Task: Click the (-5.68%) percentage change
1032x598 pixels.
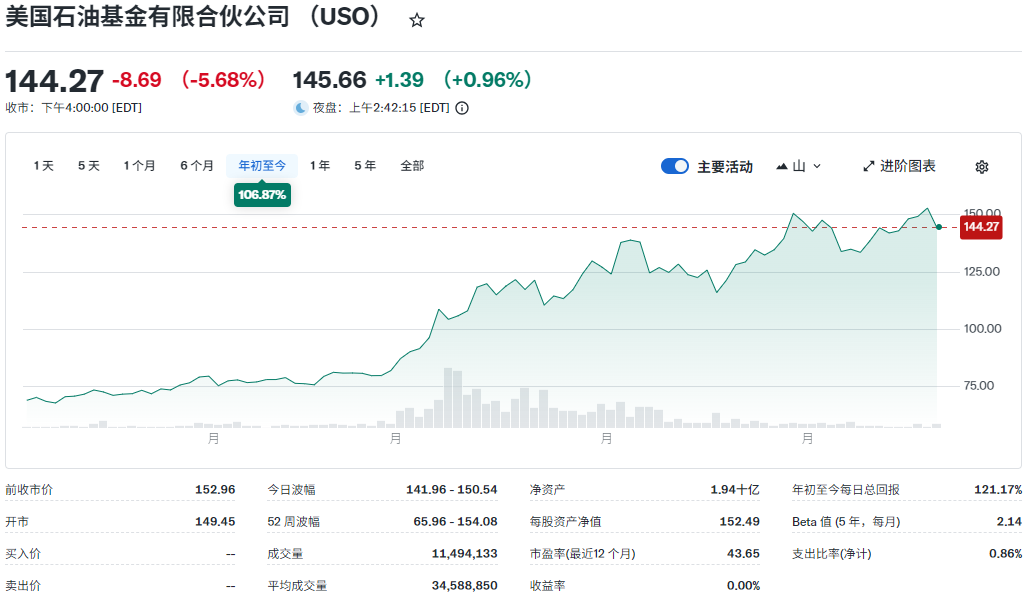Action: click(x=223, y=80)
